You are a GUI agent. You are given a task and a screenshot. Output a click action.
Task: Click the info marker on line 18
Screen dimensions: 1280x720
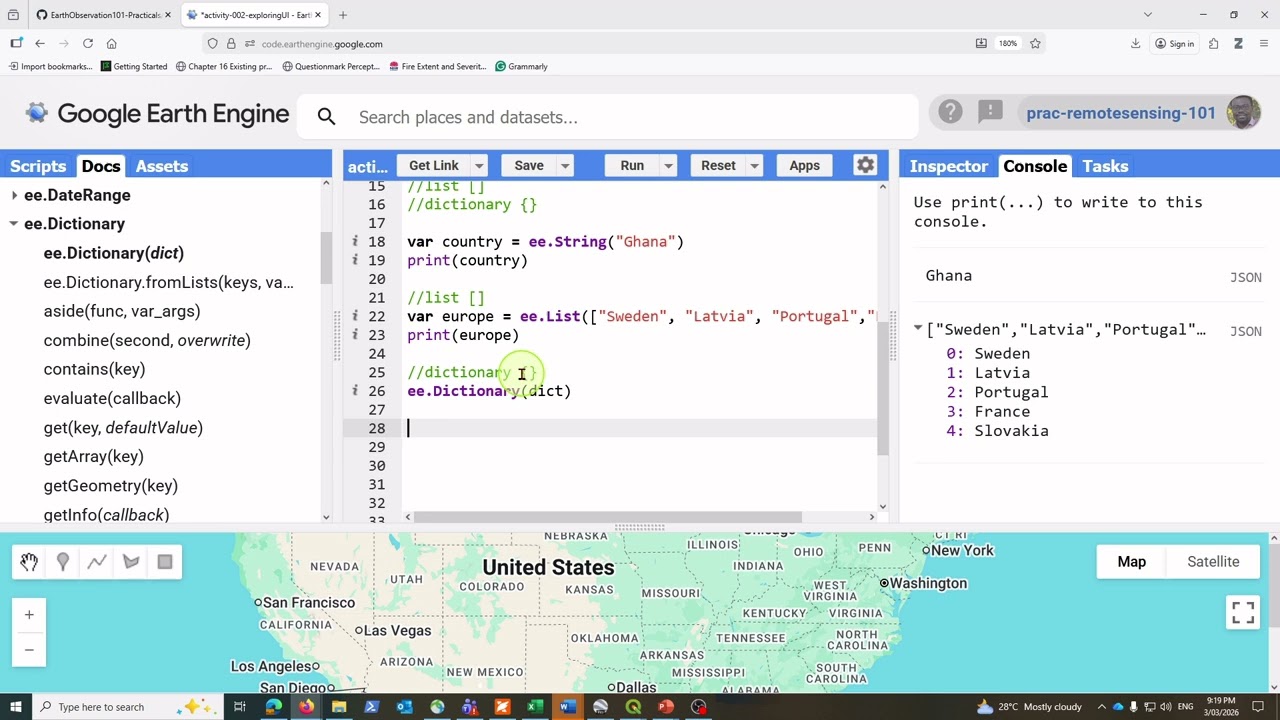355,241
